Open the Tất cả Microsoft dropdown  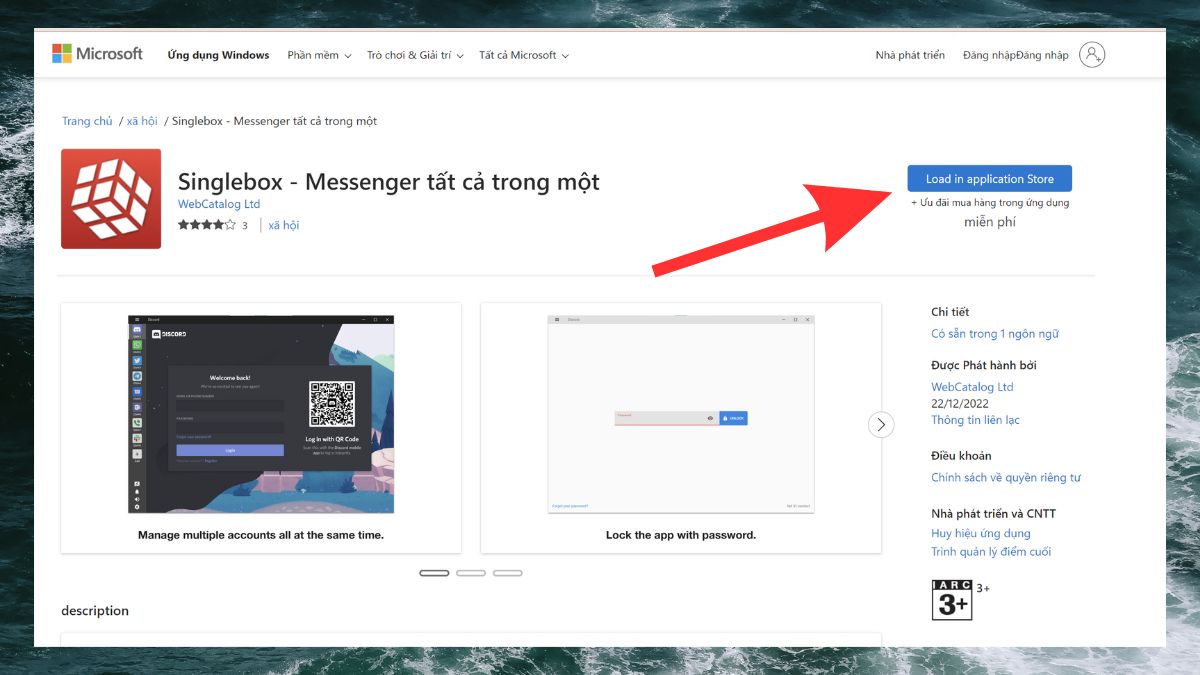(523, 55)
